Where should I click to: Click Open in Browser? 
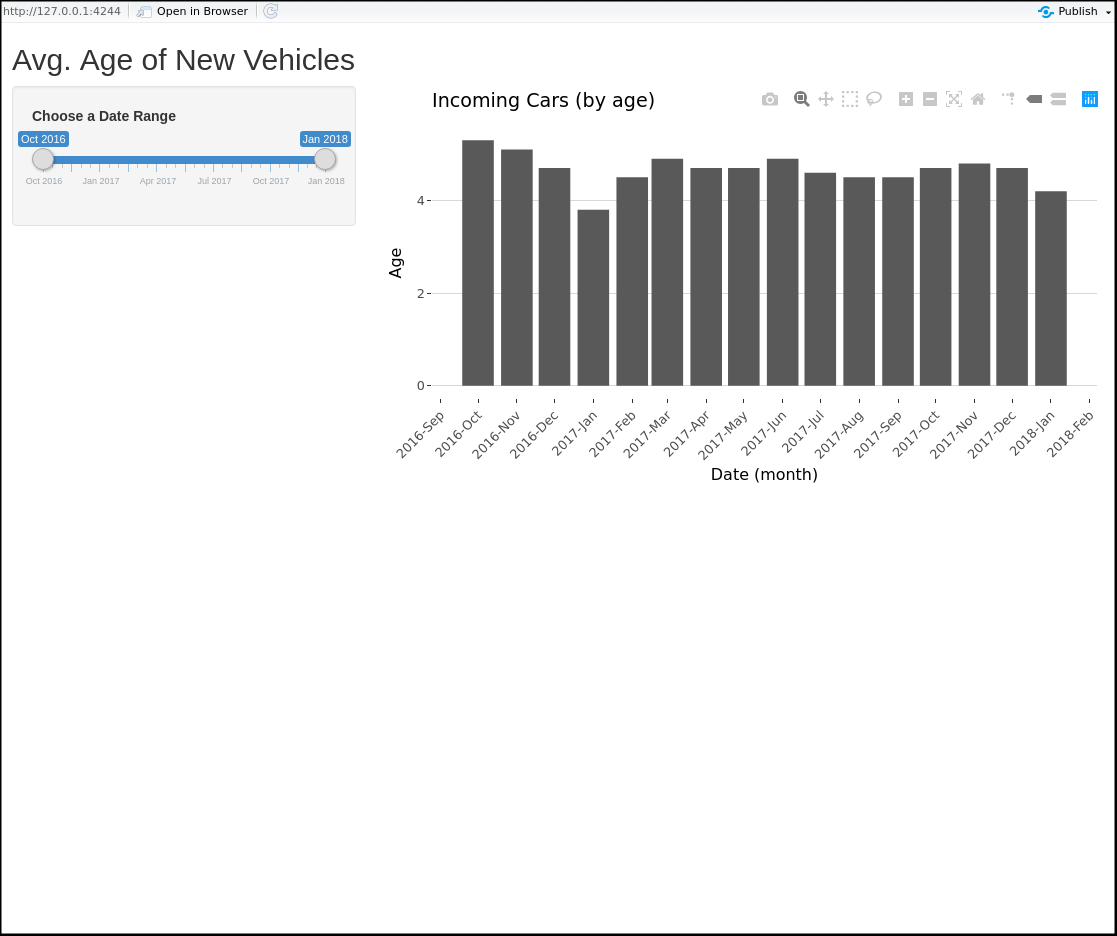193,12
